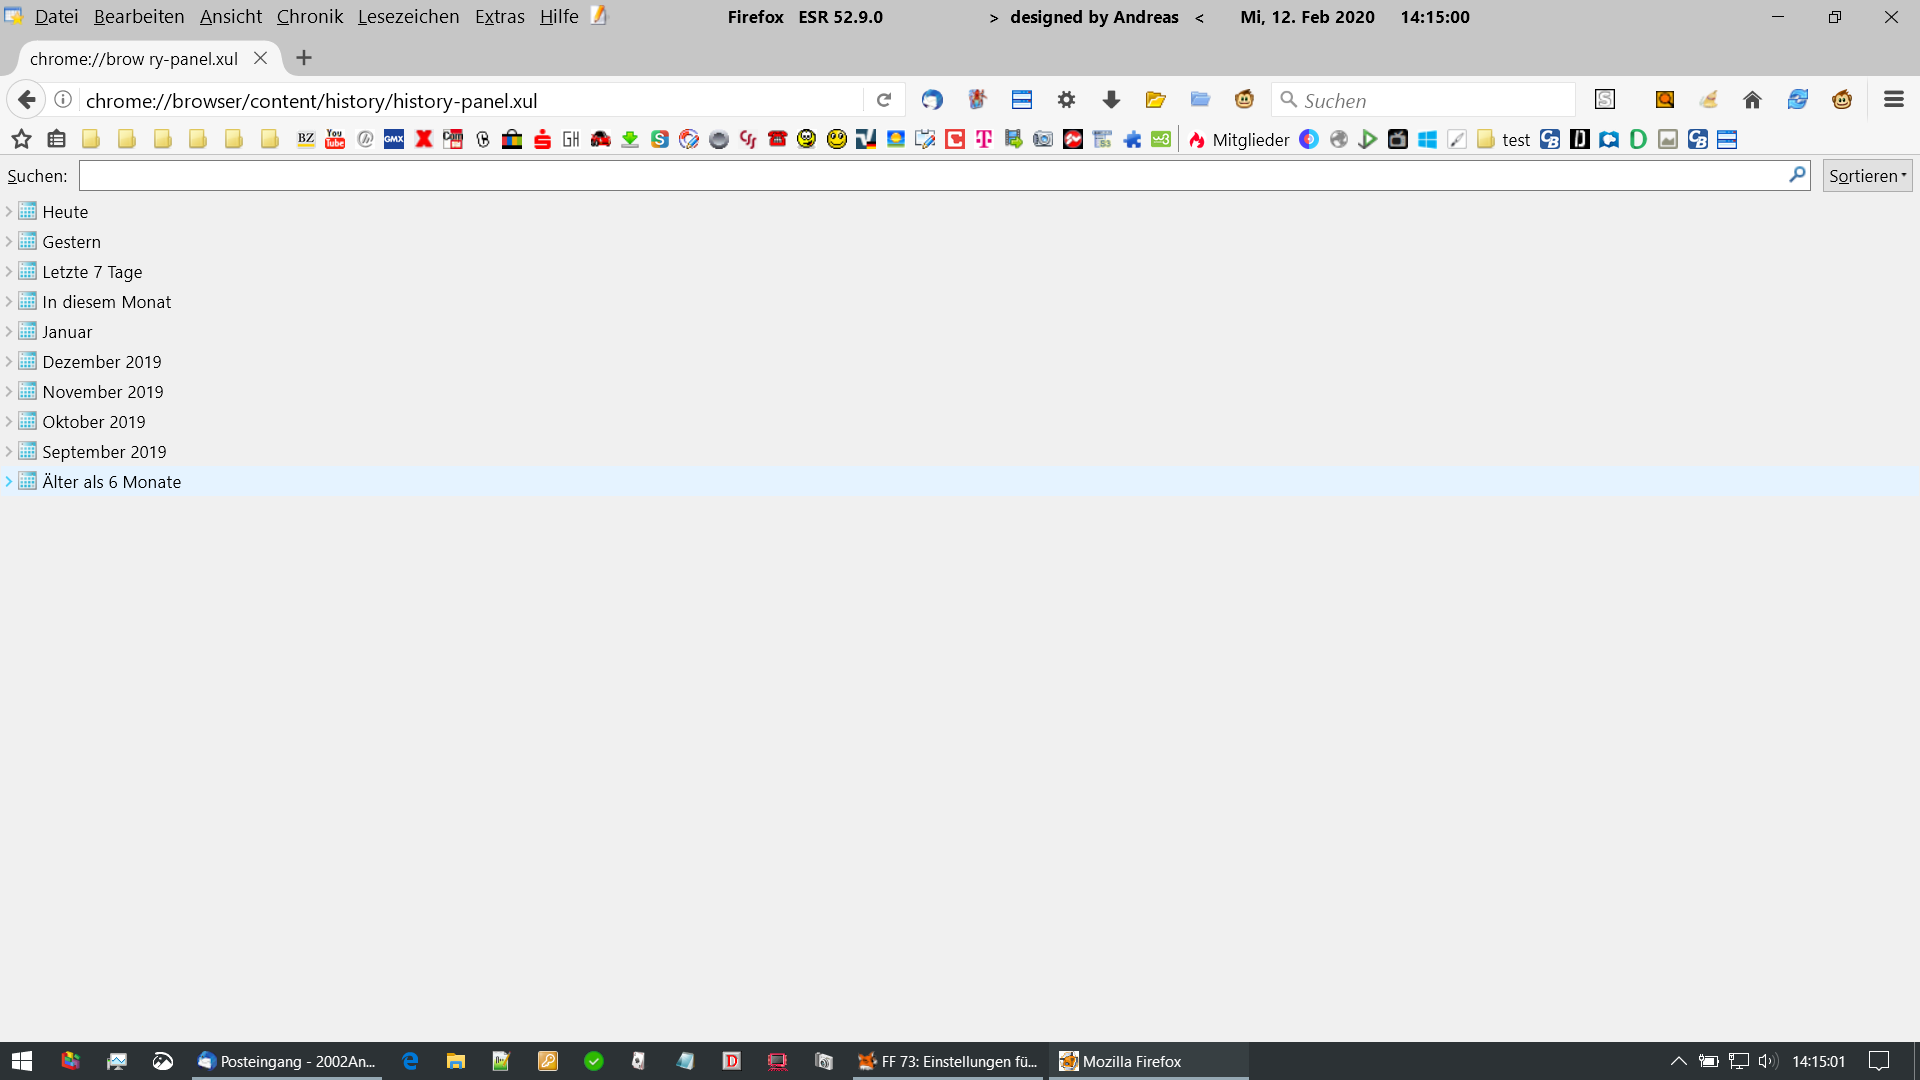Image resolution: width=1920 pixels, height=1080 pixels.
Task: Click the Mitglieder bookmark
Action: coord(1250,140)
